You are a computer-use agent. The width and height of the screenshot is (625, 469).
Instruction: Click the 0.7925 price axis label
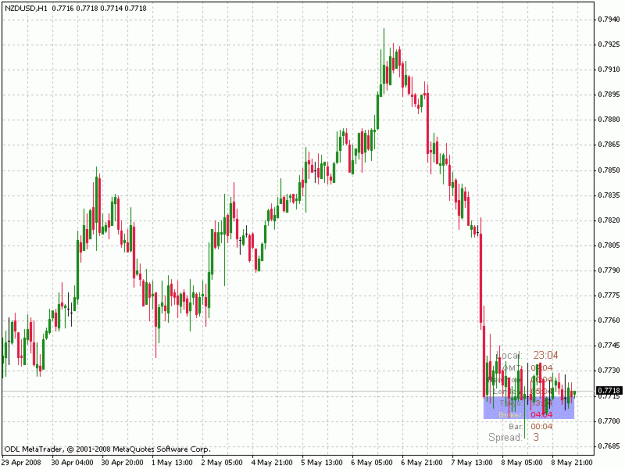609,45
